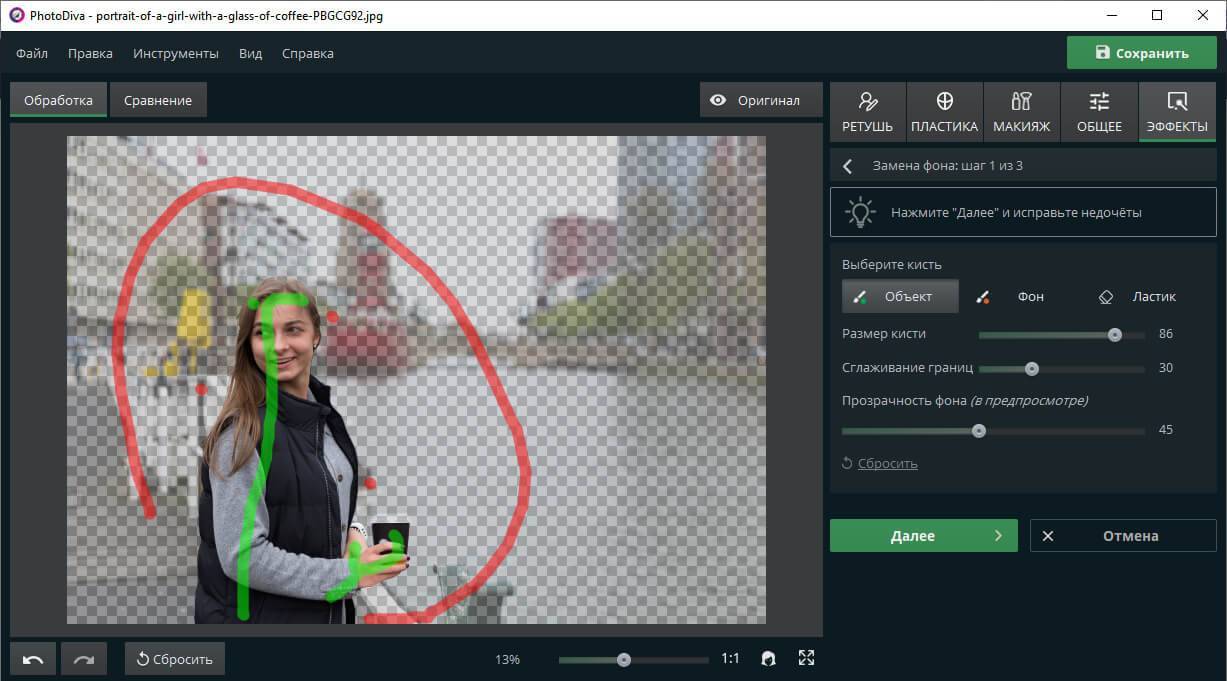Switch to the Сравнение tab
1227x681 pixels.
coord(158,100)
